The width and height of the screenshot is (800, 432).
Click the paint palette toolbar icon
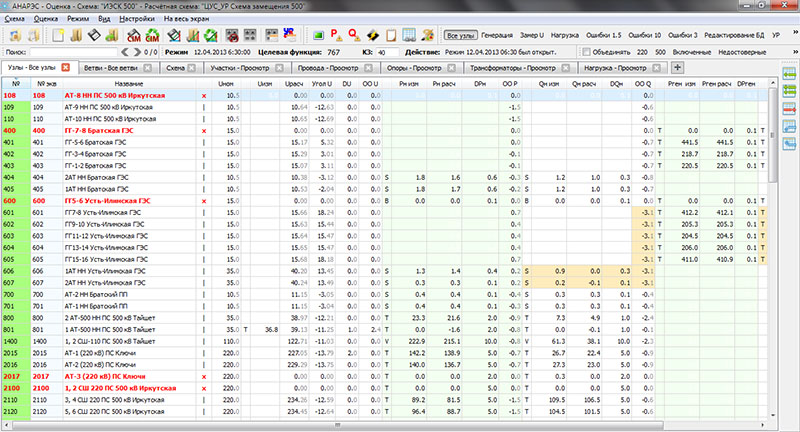click(428, 35)
